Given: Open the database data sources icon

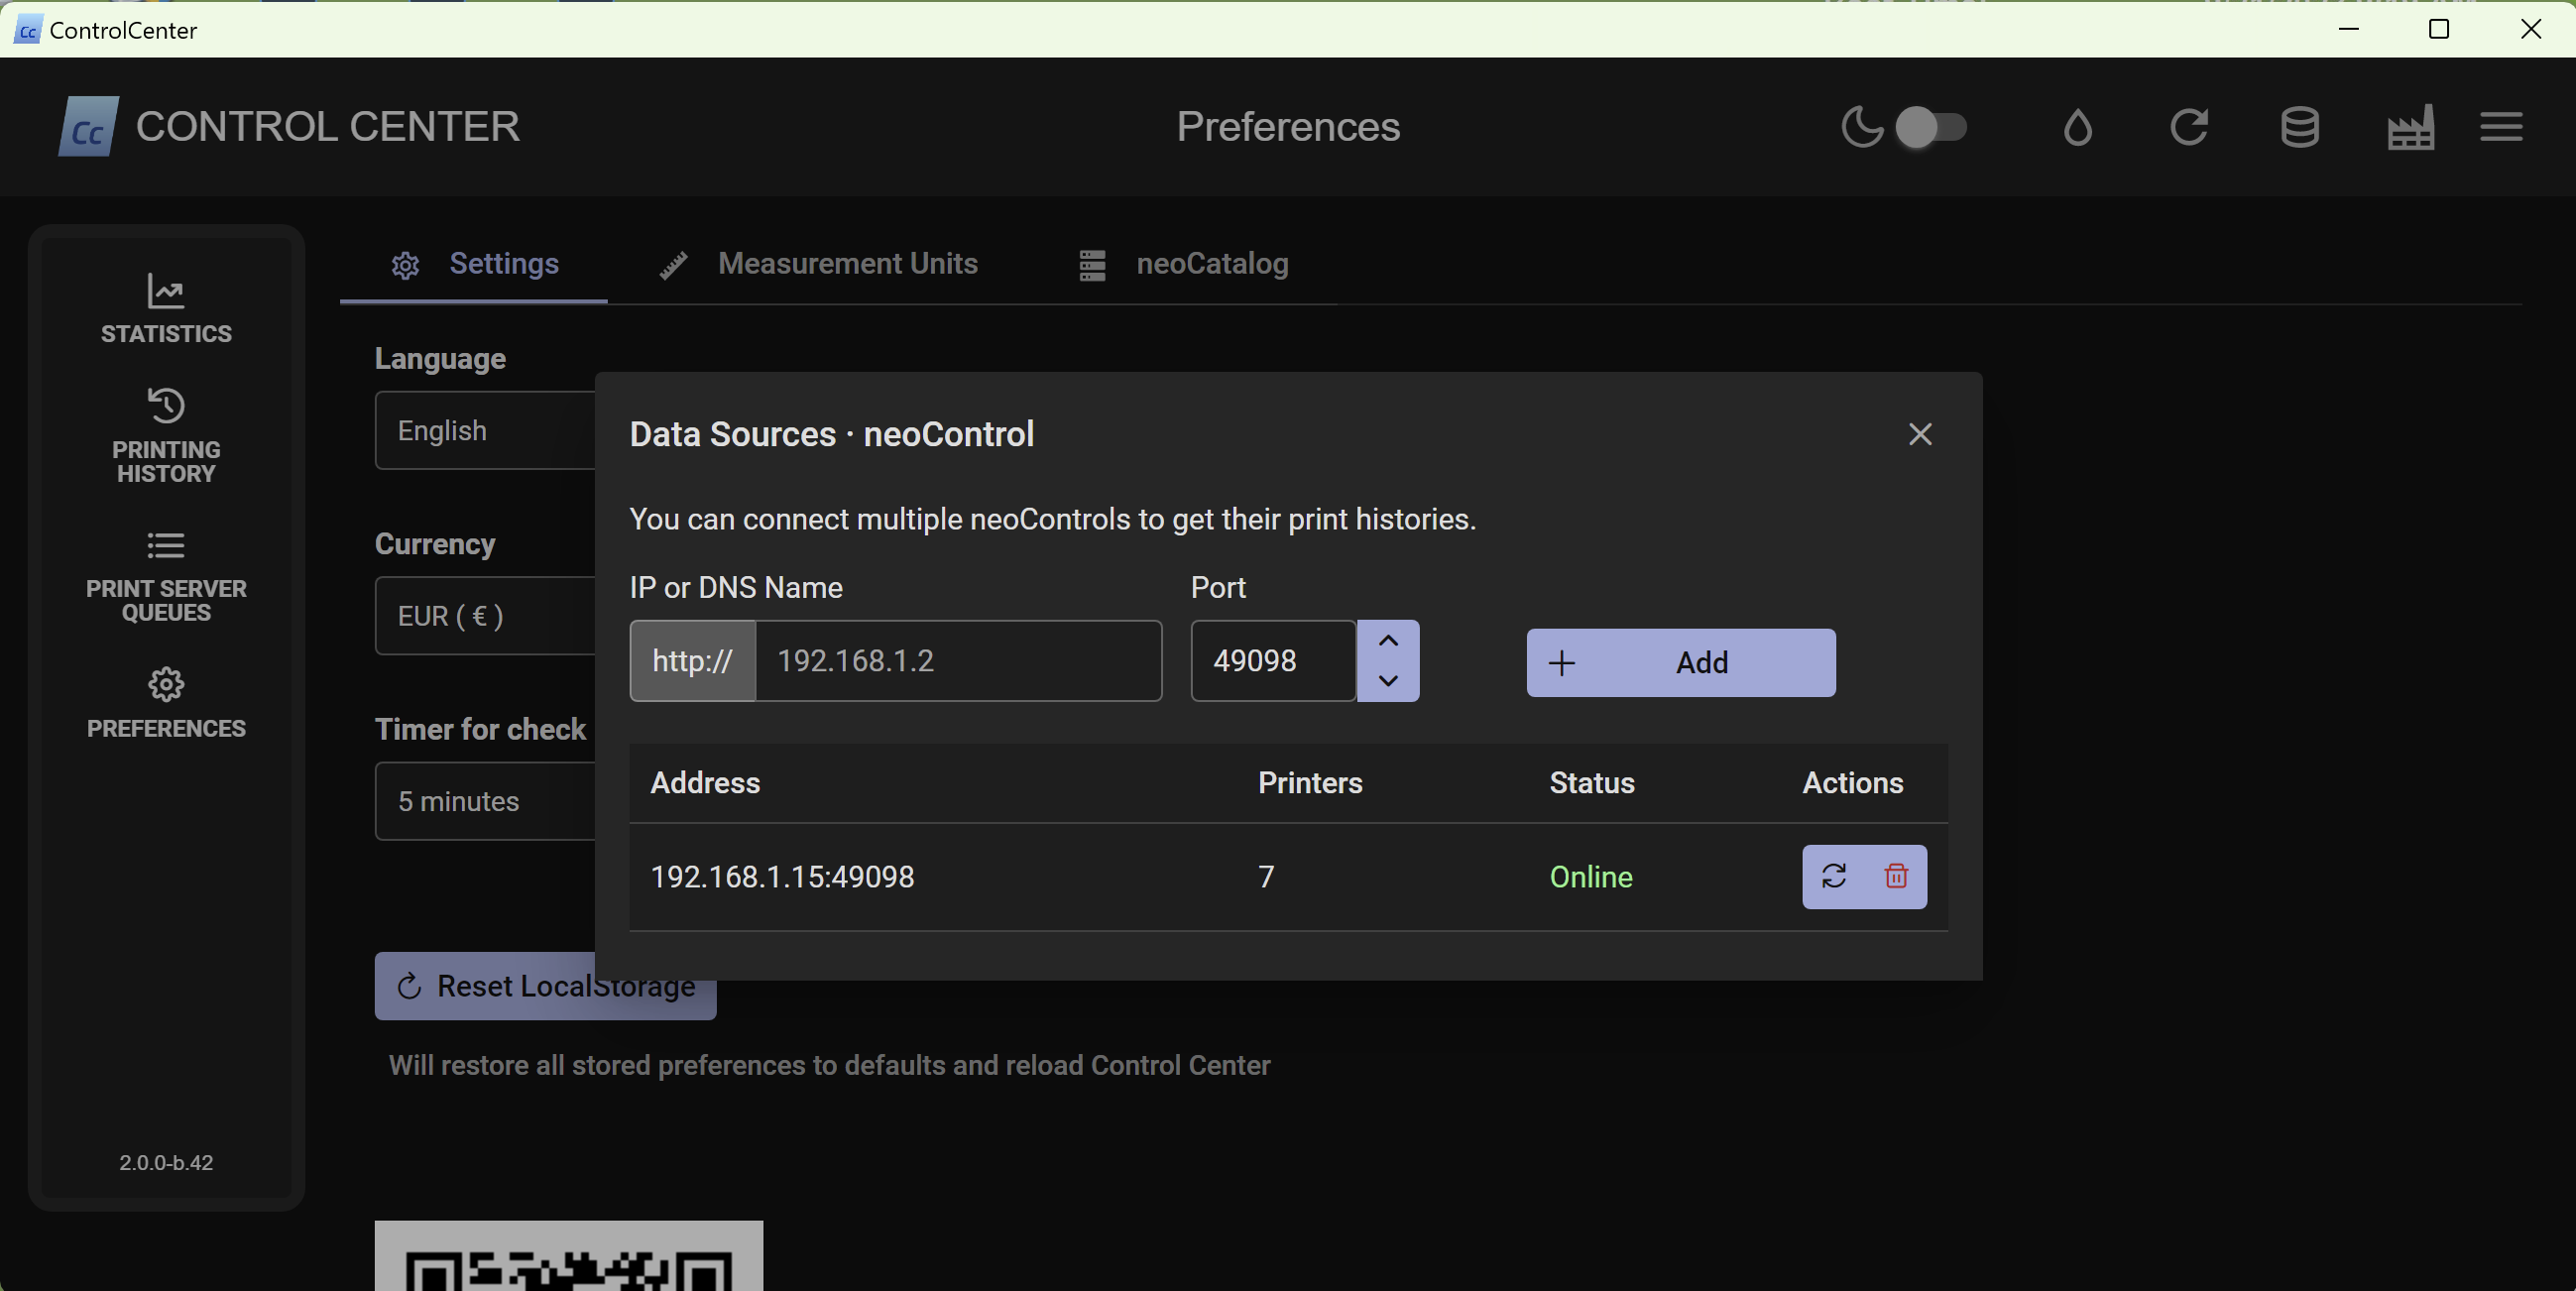Looking at the screenshot, I should point(2299,128).
